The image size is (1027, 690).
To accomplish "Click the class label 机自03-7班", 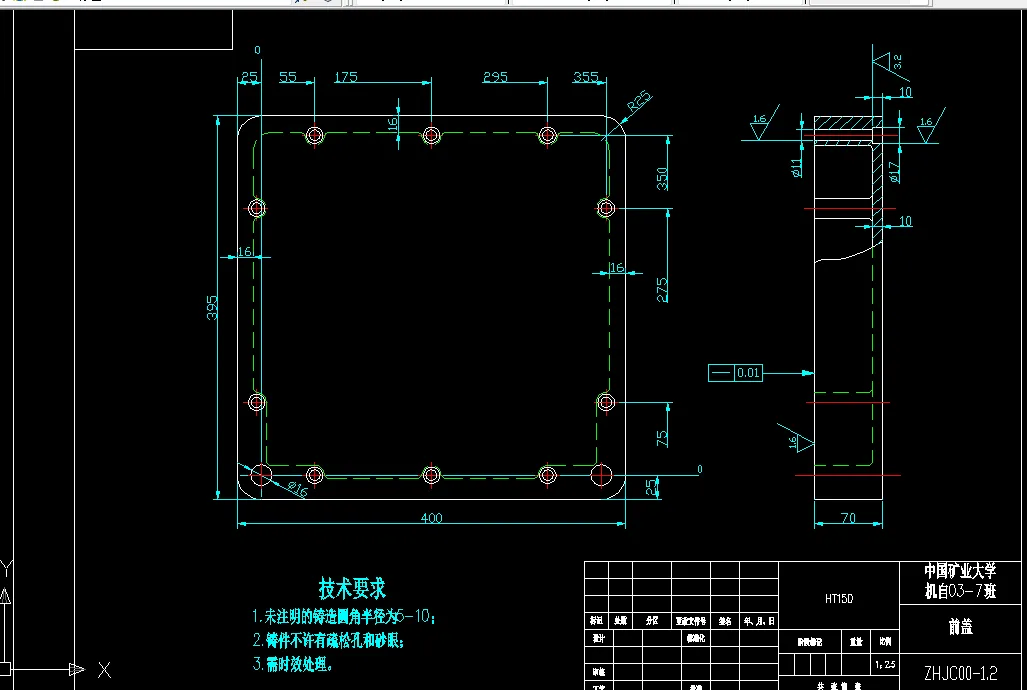I will coord(960,591).
